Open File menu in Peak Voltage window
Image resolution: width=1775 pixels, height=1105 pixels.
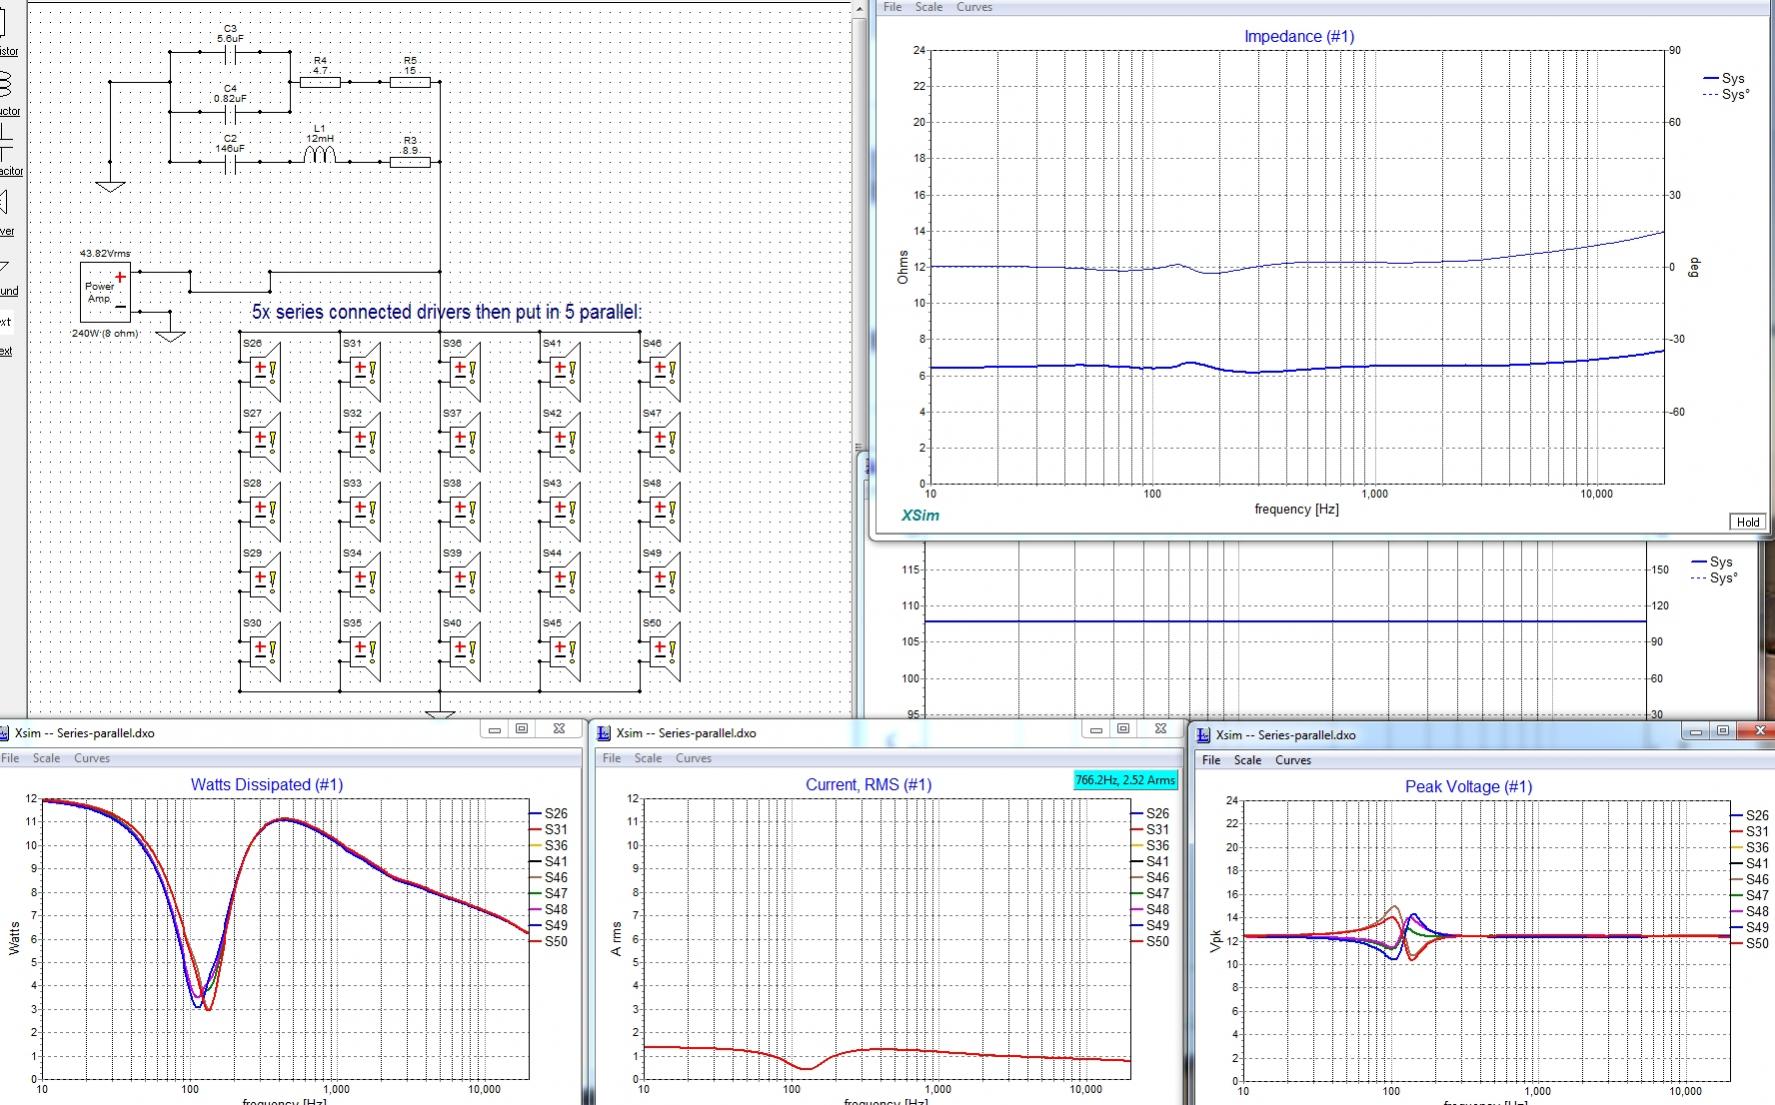point(1211,760)
